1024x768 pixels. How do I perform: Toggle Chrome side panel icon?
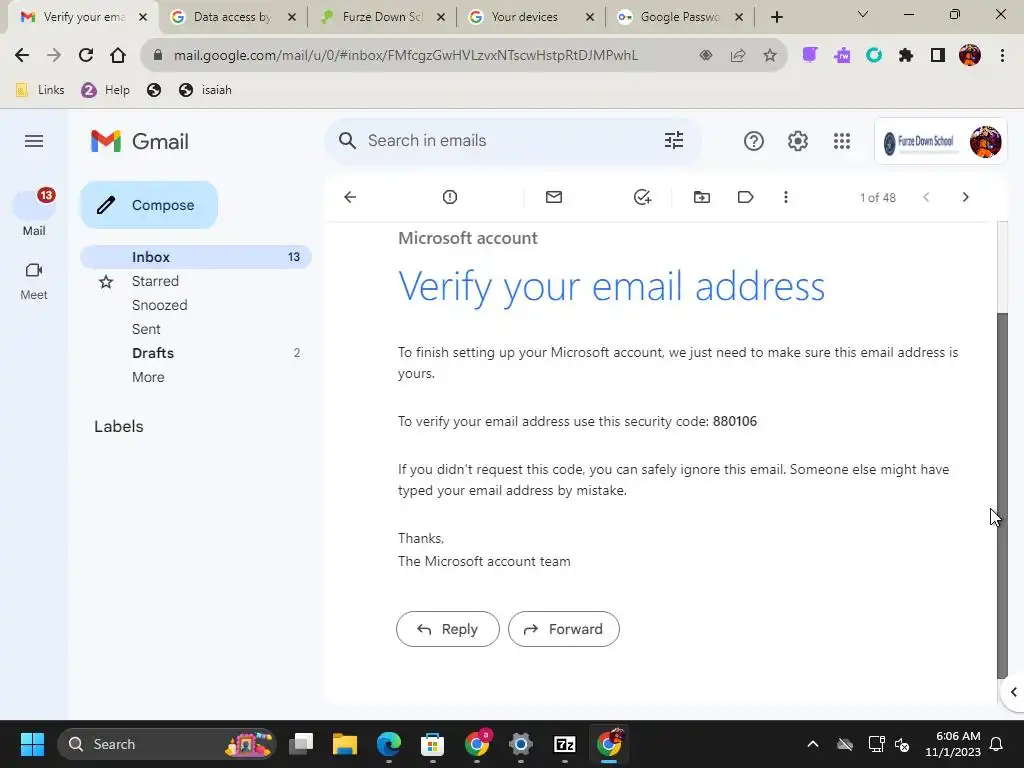pos(938,56)
